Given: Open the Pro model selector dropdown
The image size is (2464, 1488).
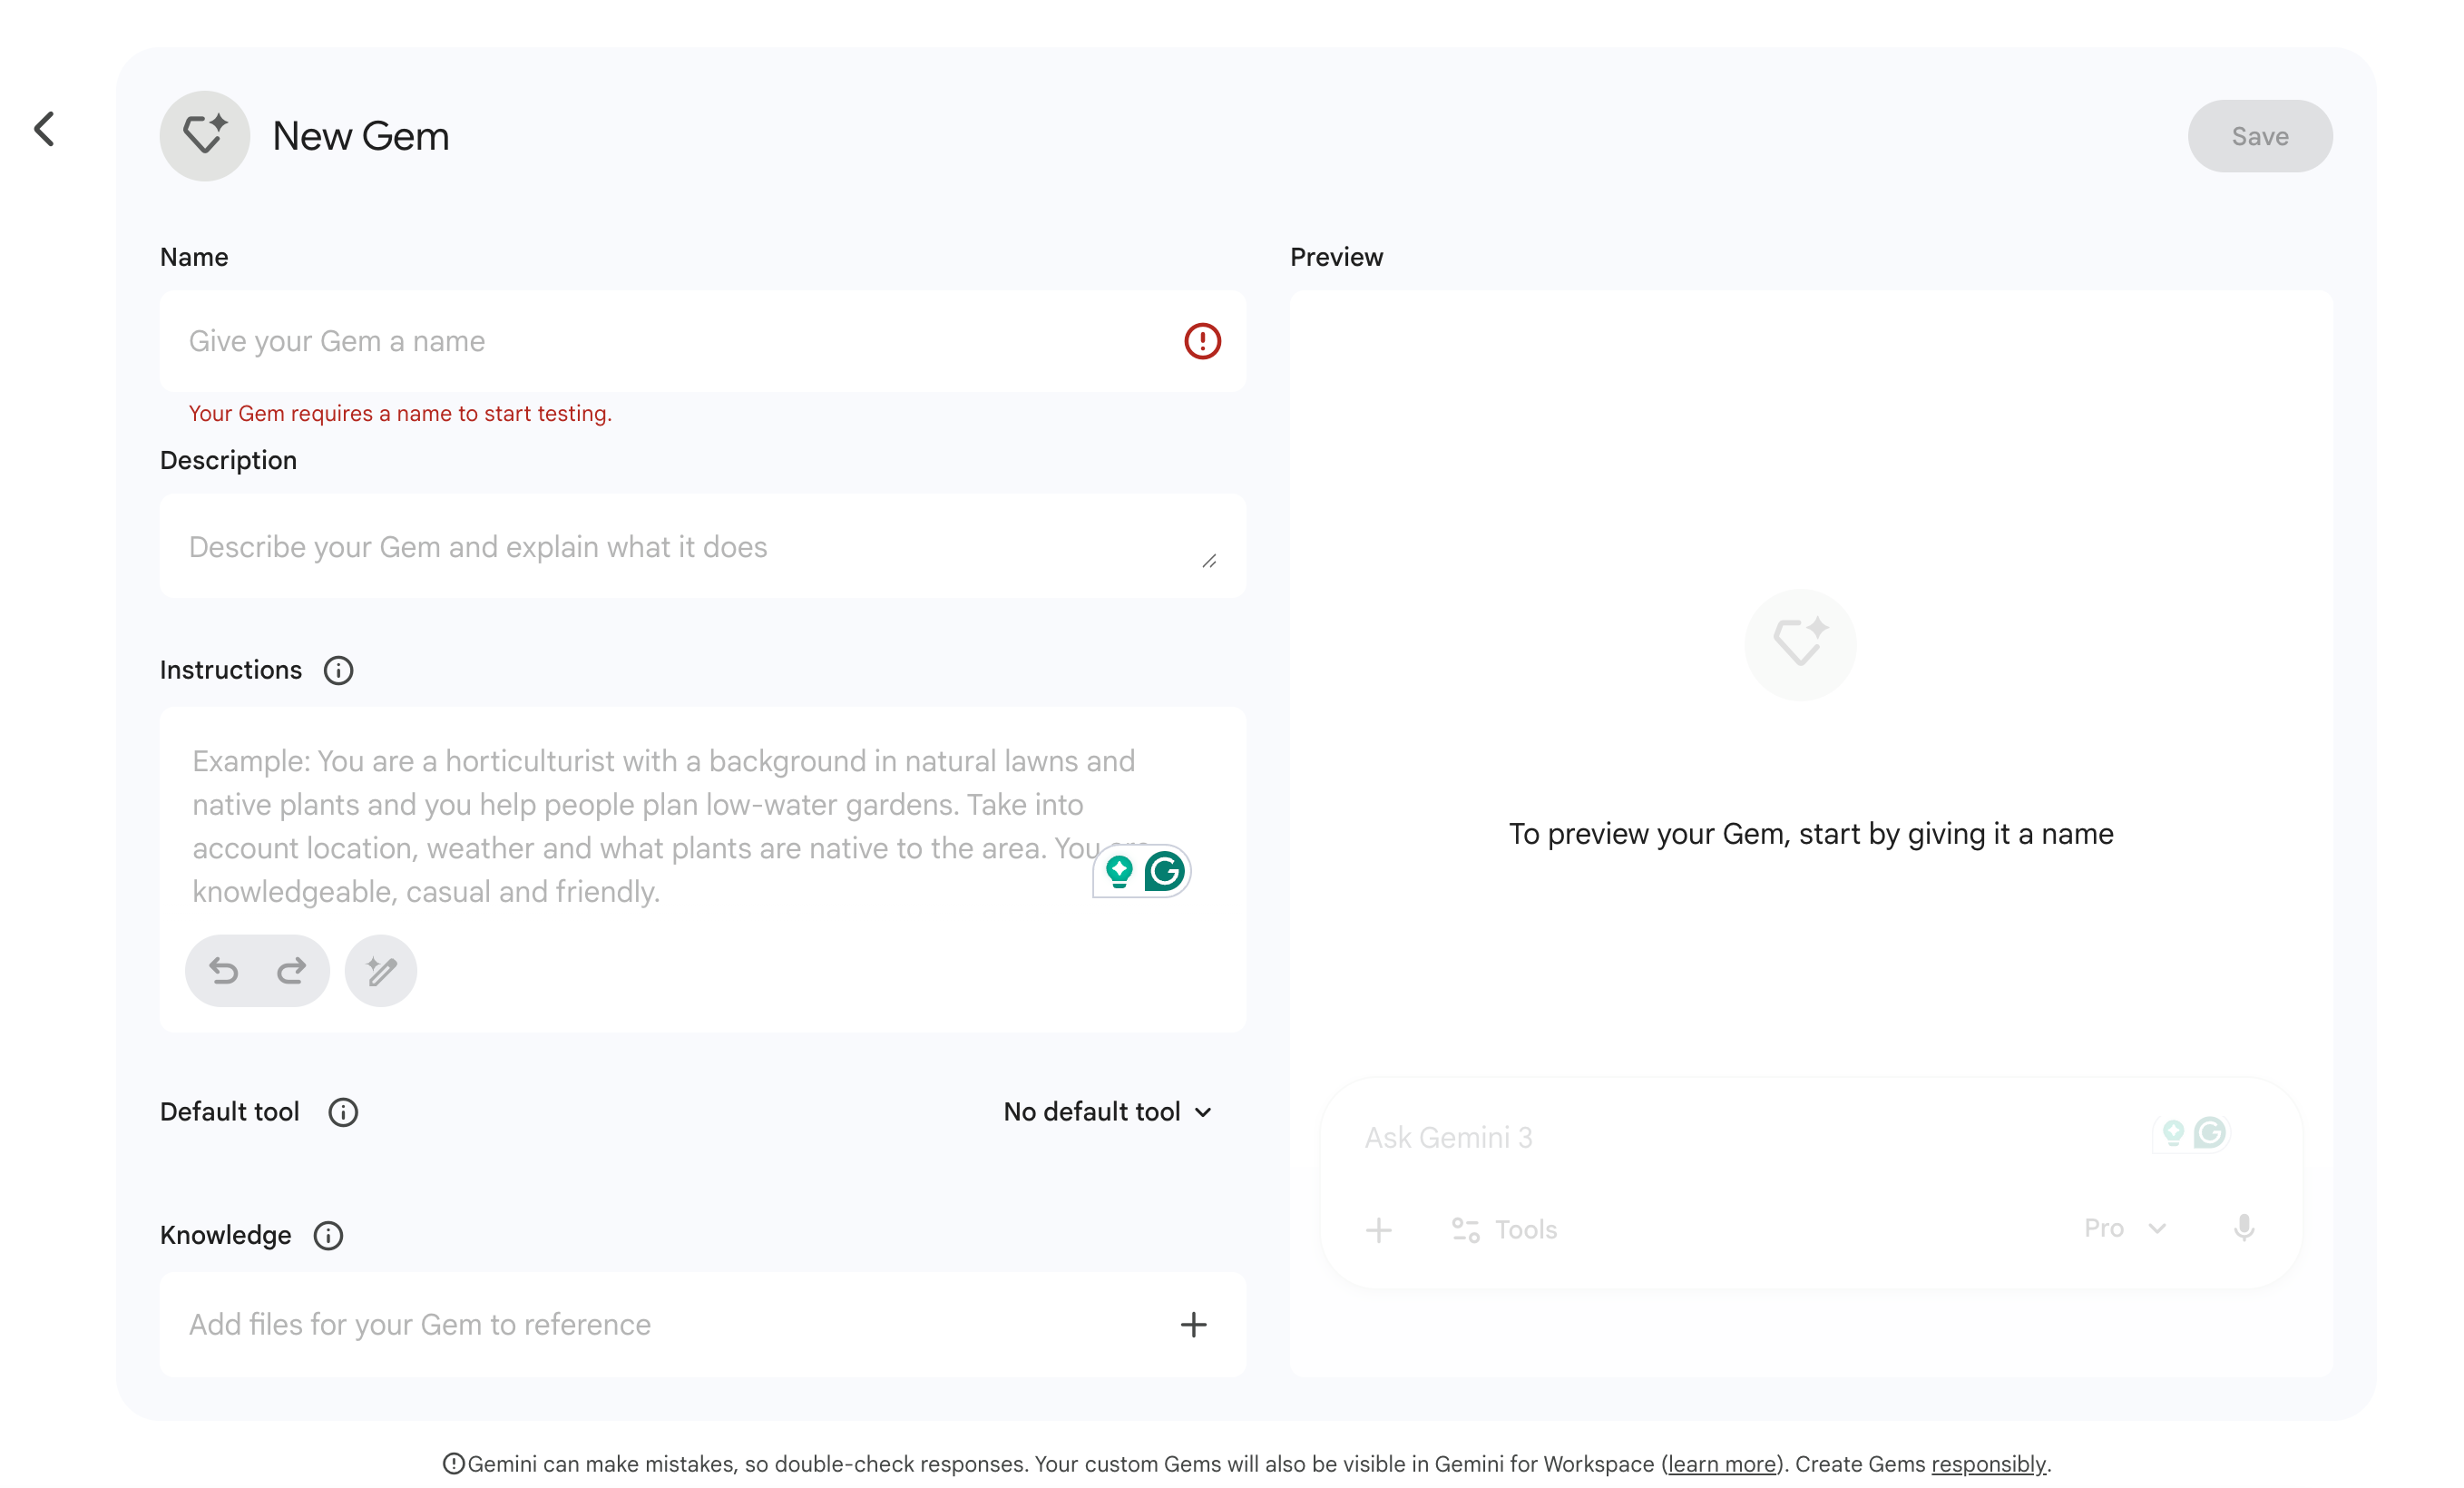Looking at the screenshot, I should pos(2123,1228).
